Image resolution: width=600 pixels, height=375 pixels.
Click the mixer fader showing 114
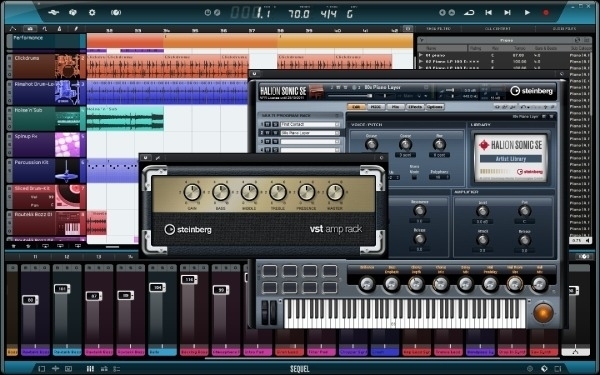point(189,280)
